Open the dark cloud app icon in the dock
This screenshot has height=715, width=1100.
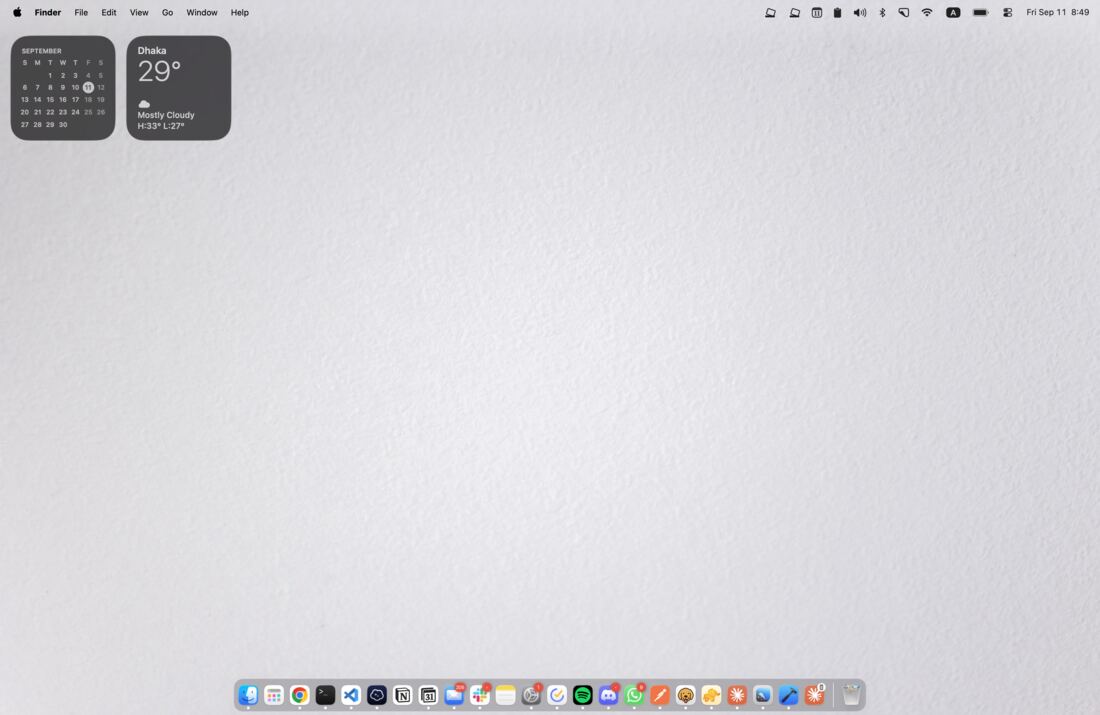tap(377, 695)
